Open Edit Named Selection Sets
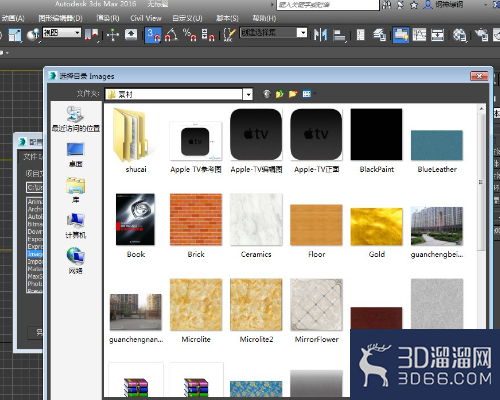This screenshot has width=500, height=400. (x=229, y=35)
